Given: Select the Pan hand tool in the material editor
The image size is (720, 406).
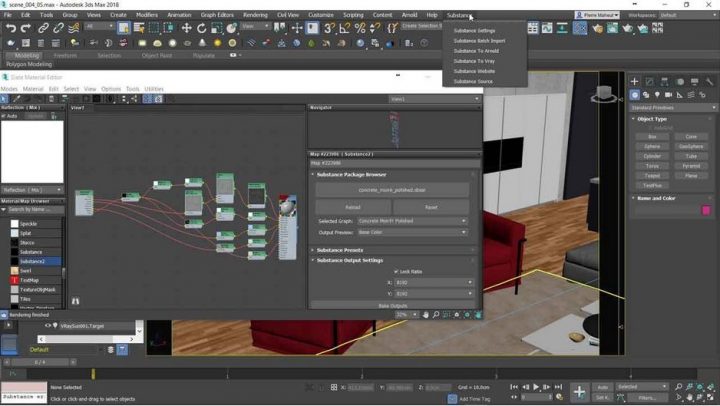Looking at the screenshot, I should click(x=425, y=314).
